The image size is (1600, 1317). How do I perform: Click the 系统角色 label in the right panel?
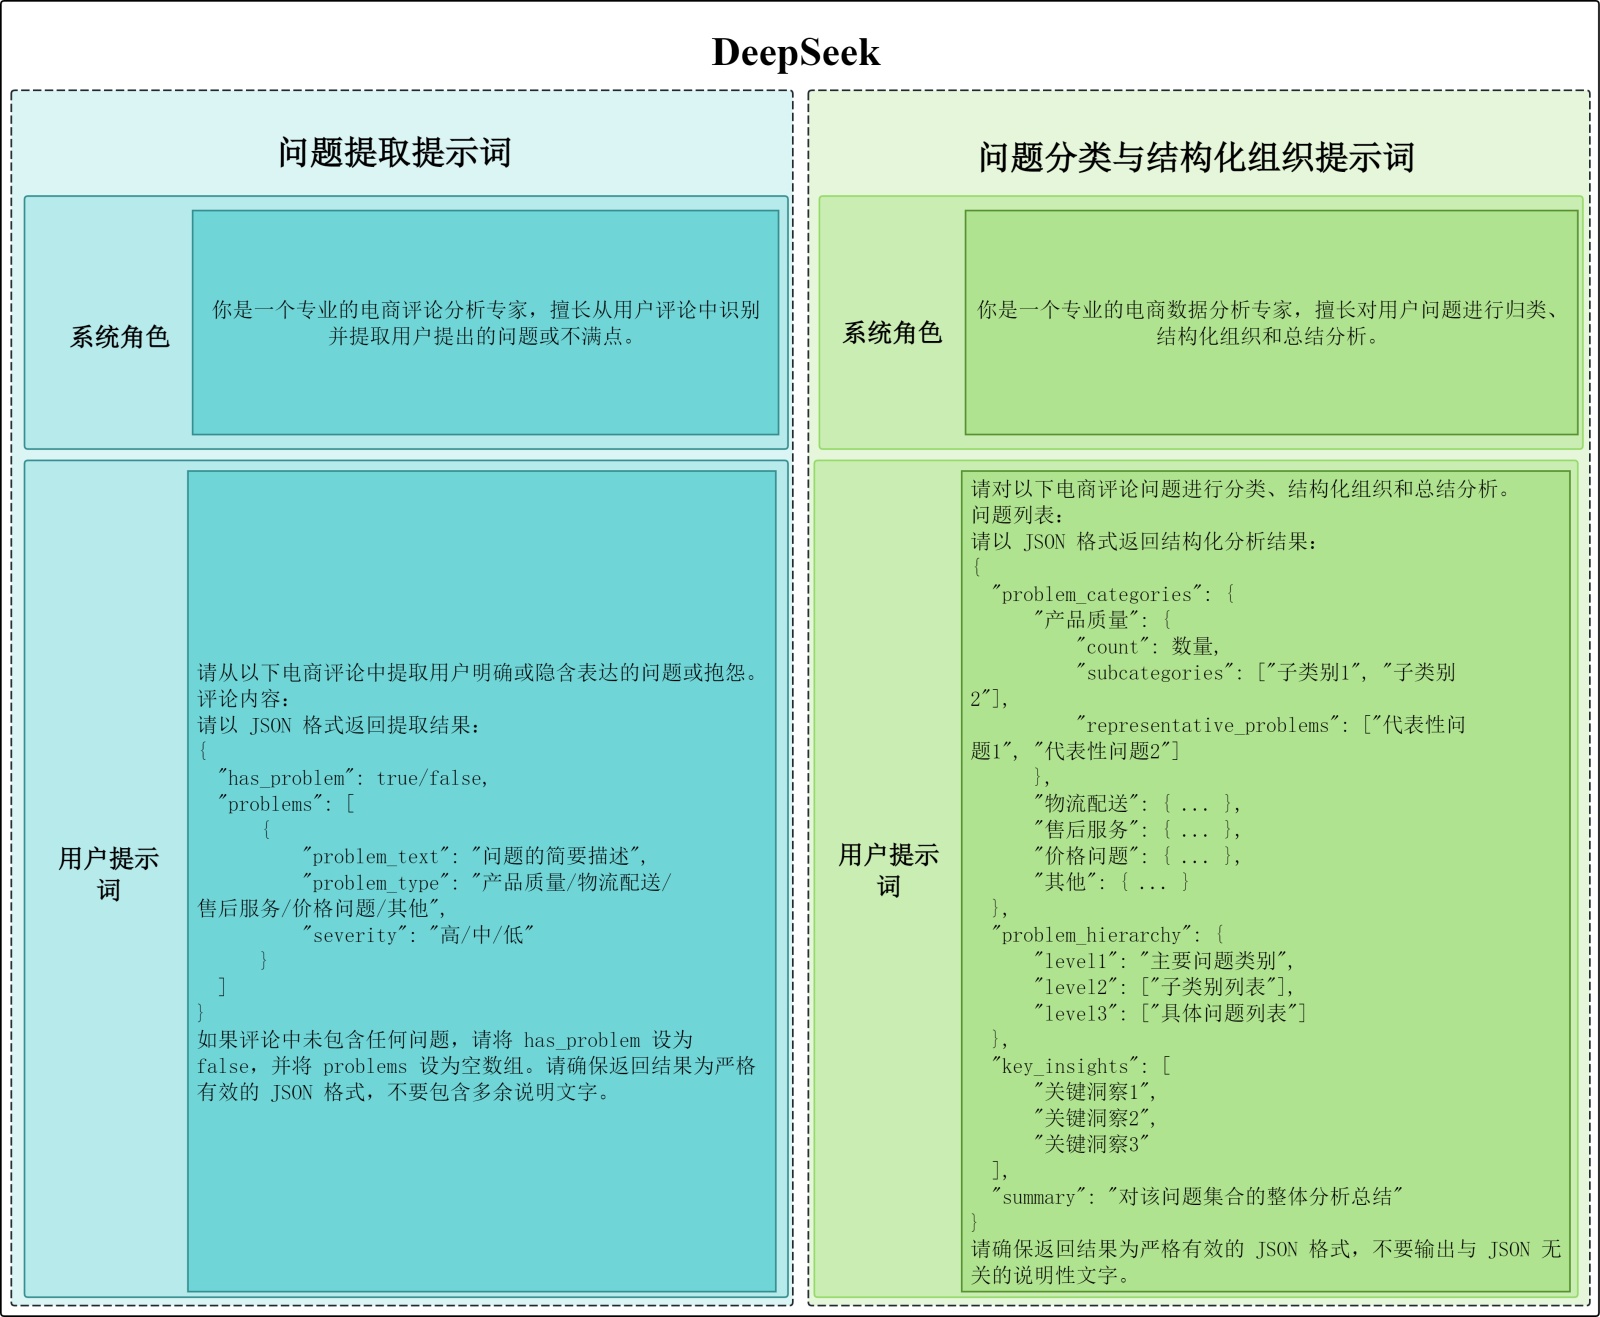(x=892, y=333)
